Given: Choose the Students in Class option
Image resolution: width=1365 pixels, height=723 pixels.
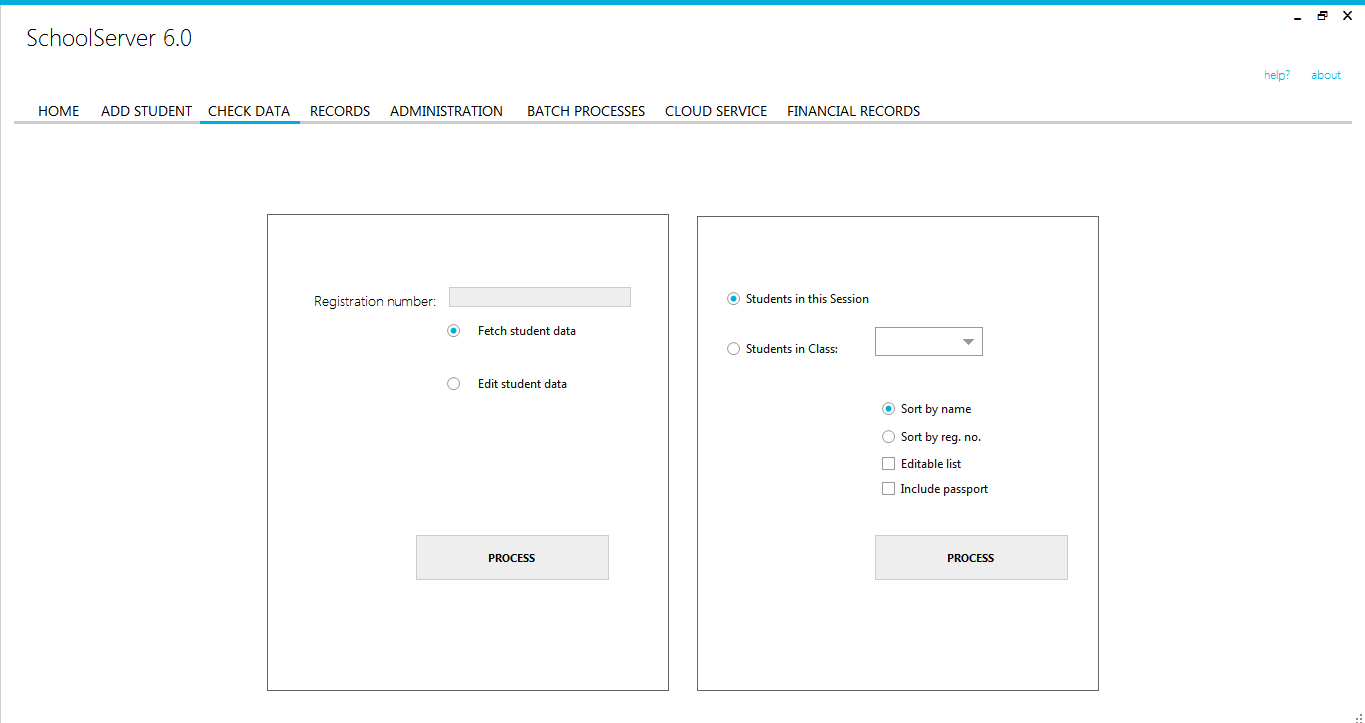Looking at the screenshot, I should click(733, 348).
